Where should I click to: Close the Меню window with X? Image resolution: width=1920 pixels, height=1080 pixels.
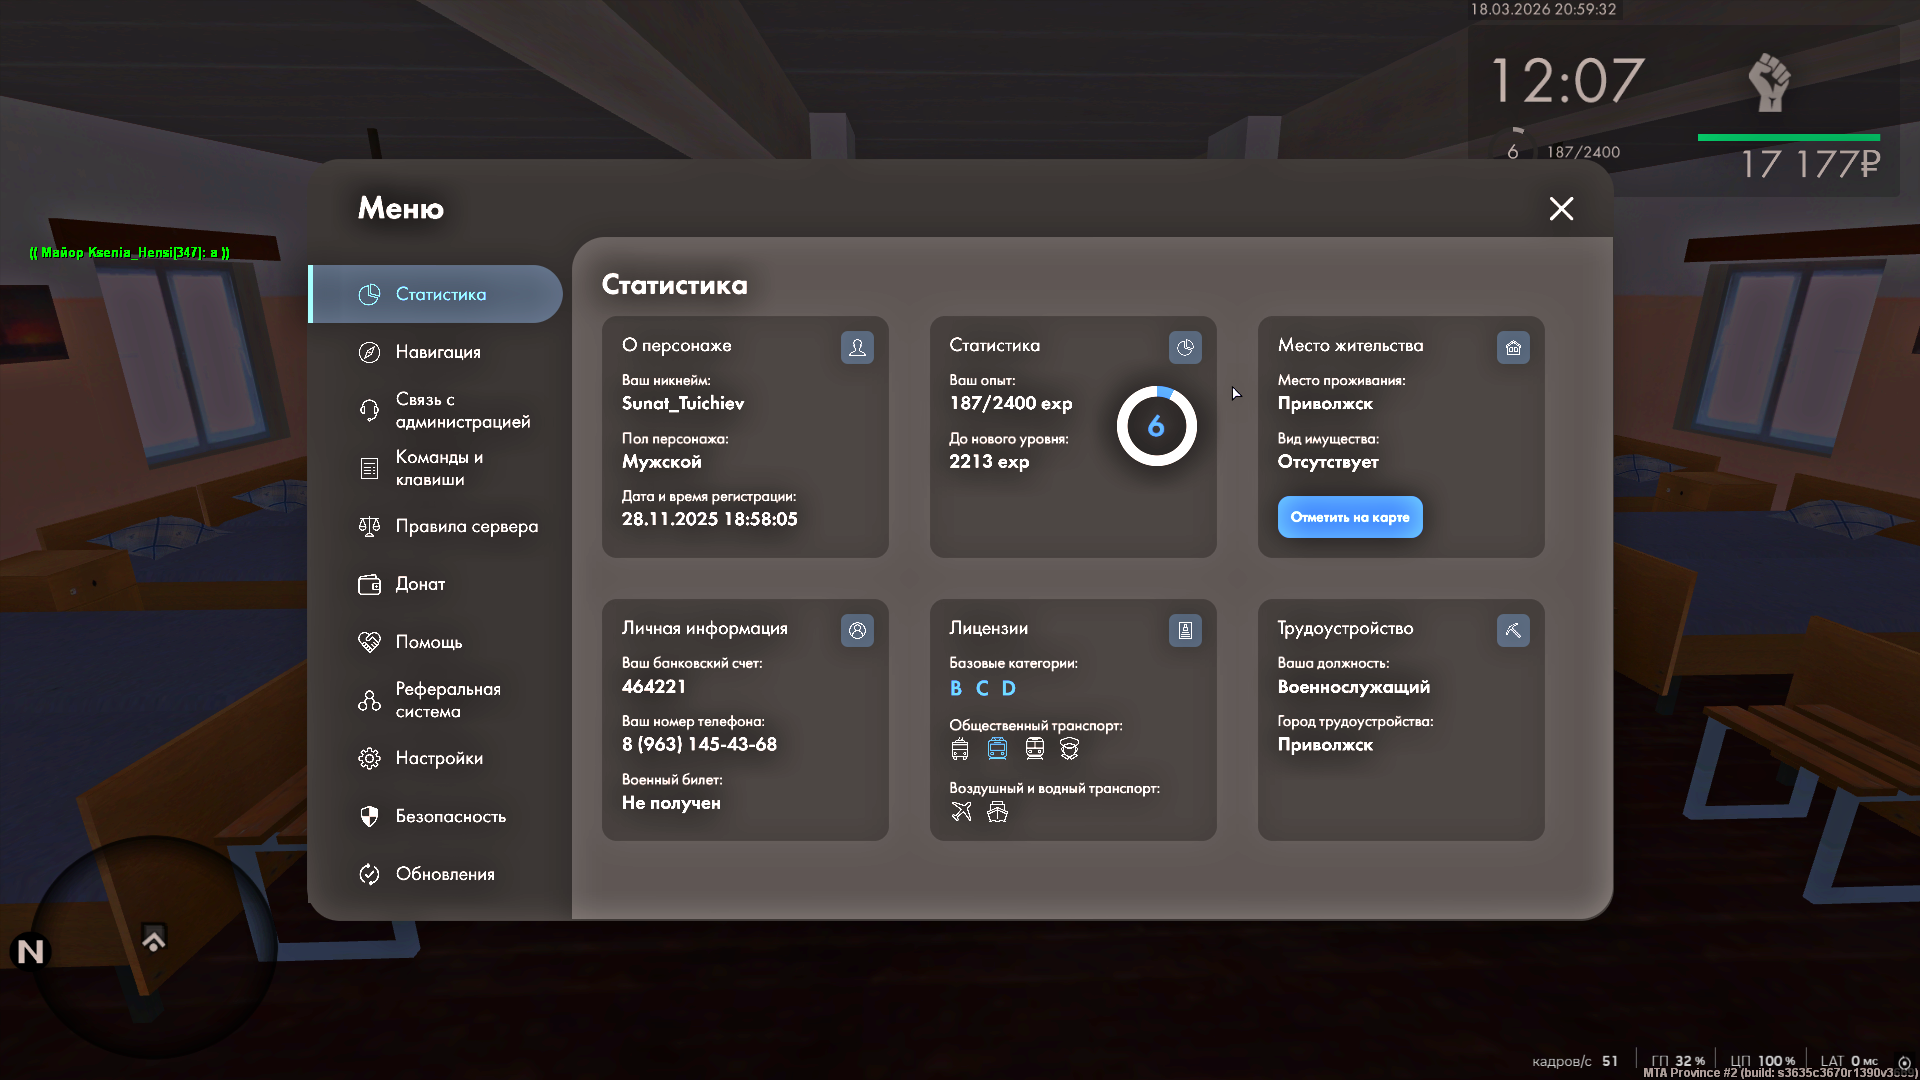pyautogui.click(x=1561, y=208)
